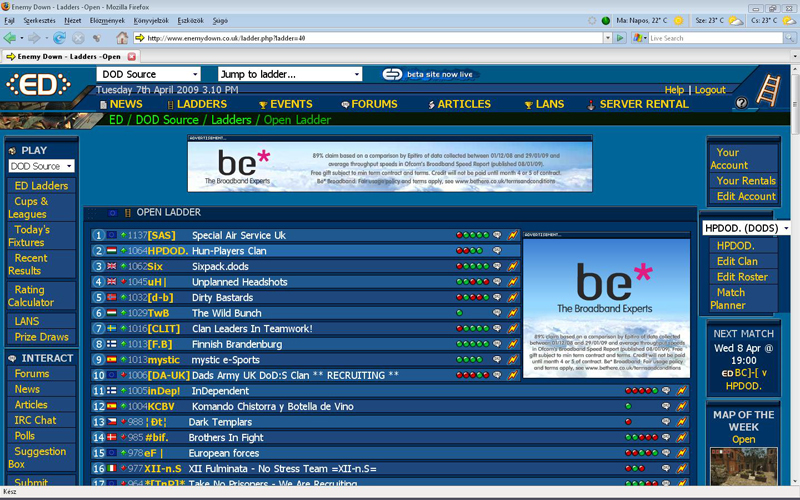Screen dimensions: 800x500
Task: Open the question mark help icon
Action: [x=741, y=103]
